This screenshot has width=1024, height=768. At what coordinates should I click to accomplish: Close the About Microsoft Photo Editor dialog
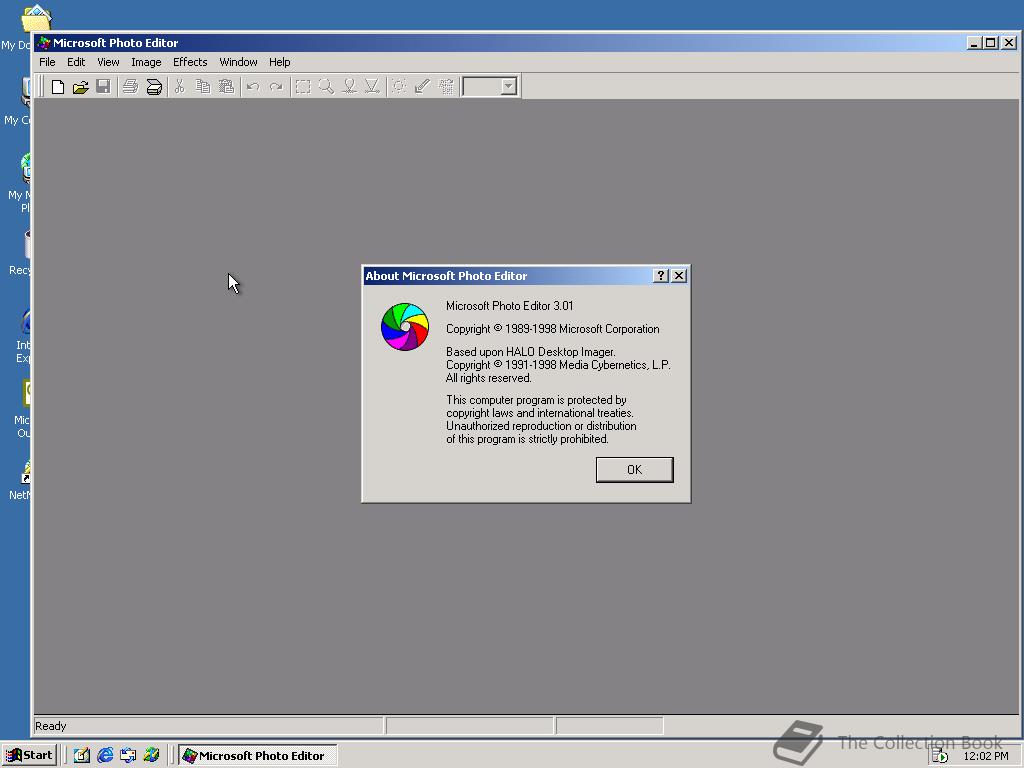(x=679, y=276)
